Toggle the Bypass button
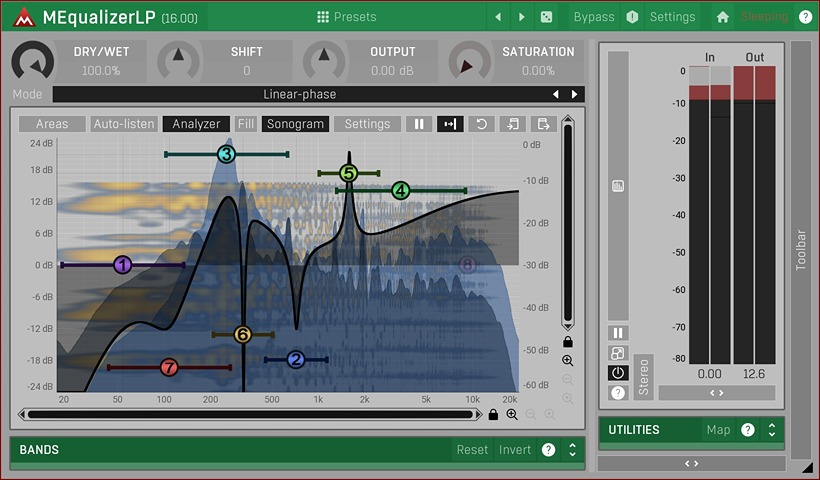Viewport: 820px width, 480px height. pos(594,17)
